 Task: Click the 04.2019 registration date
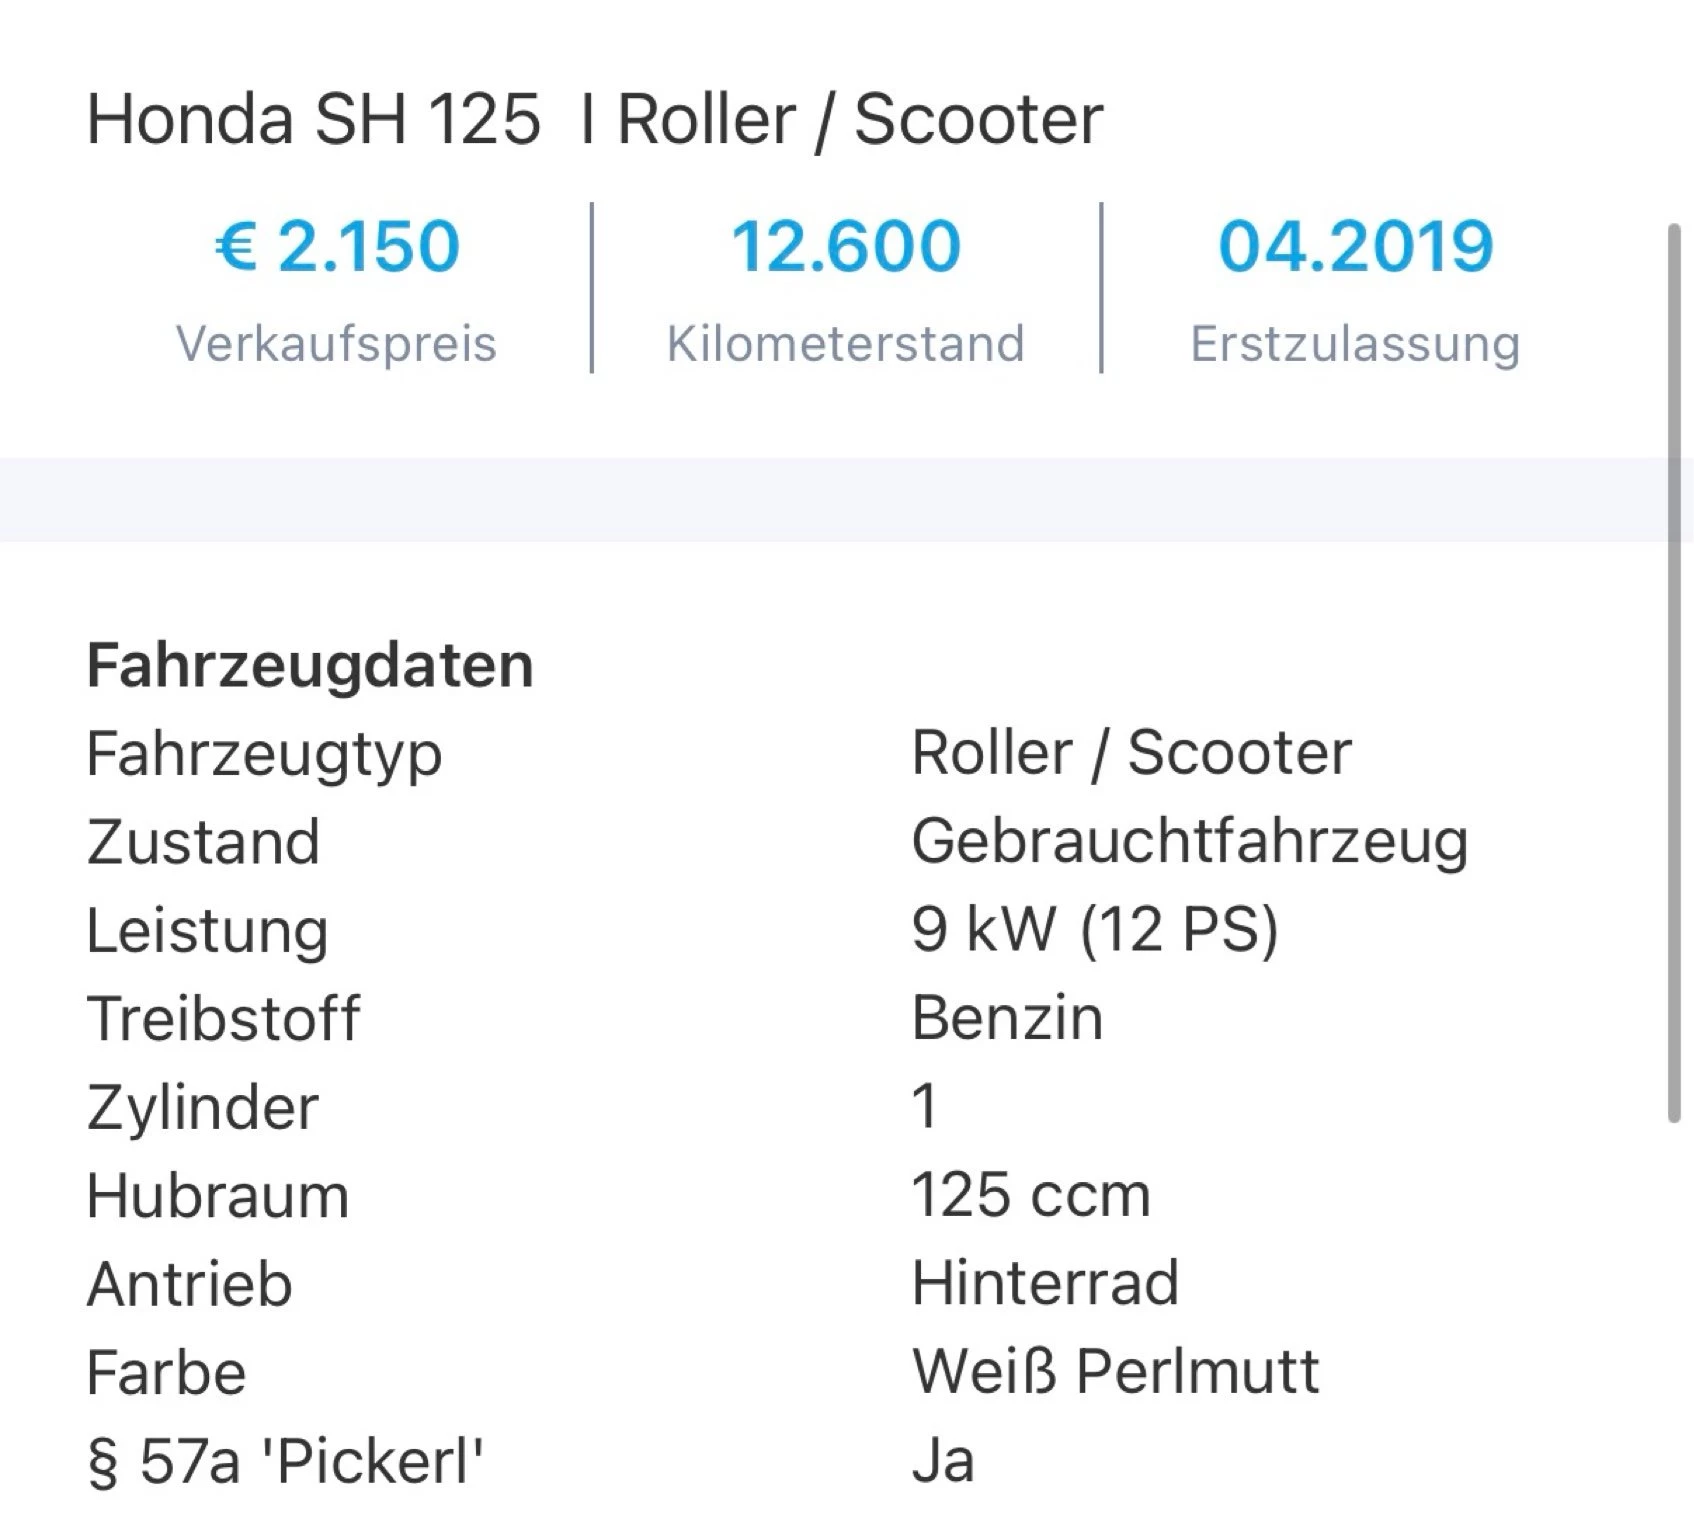coord(1355,246)
